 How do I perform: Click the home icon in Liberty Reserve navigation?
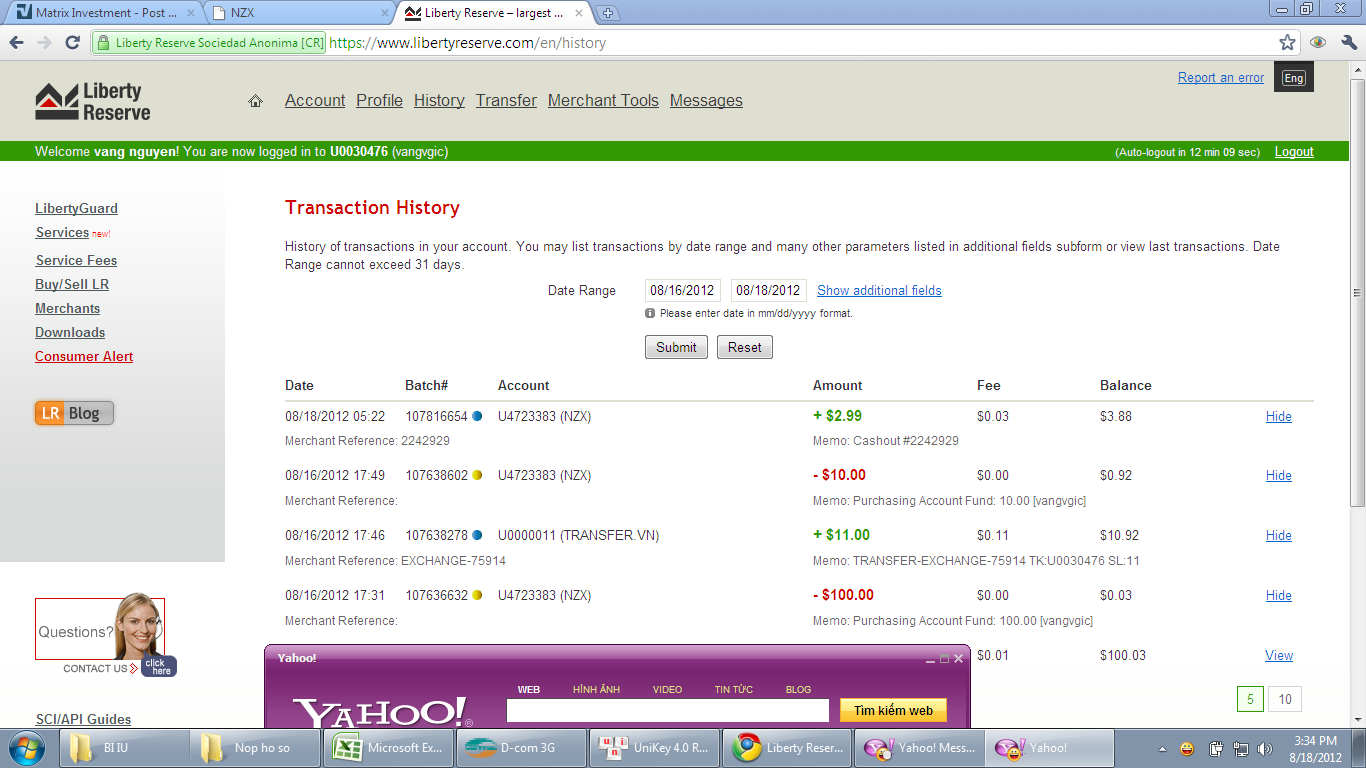255,101
